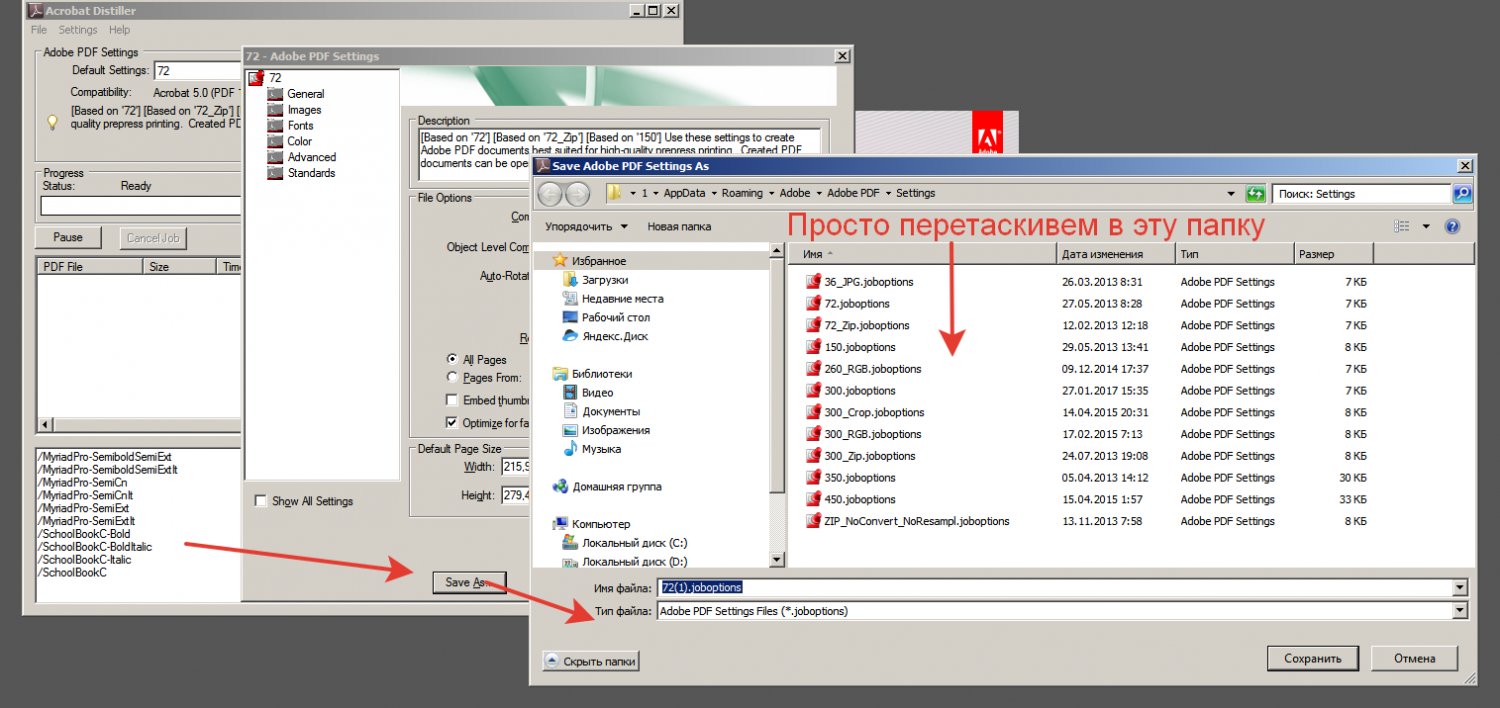The image size is (1500, 708).
Task: Select the ZIP_NoConvert_NoResampl.joboptions file icon
Action: 813,521
